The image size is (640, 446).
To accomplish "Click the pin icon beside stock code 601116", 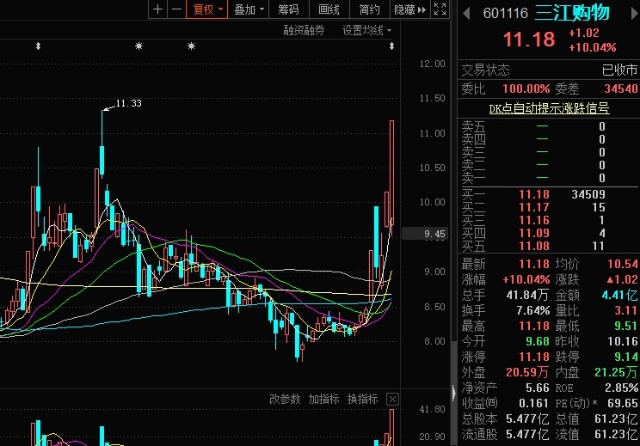I will point(466,13).
